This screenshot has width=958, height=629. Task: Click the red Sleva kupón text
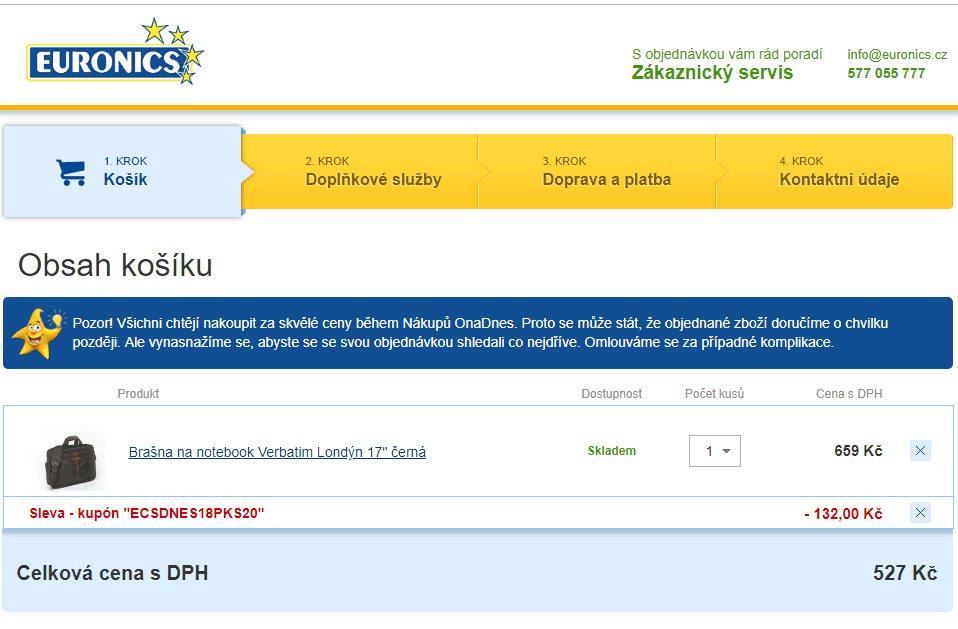[x=147, y=513]
